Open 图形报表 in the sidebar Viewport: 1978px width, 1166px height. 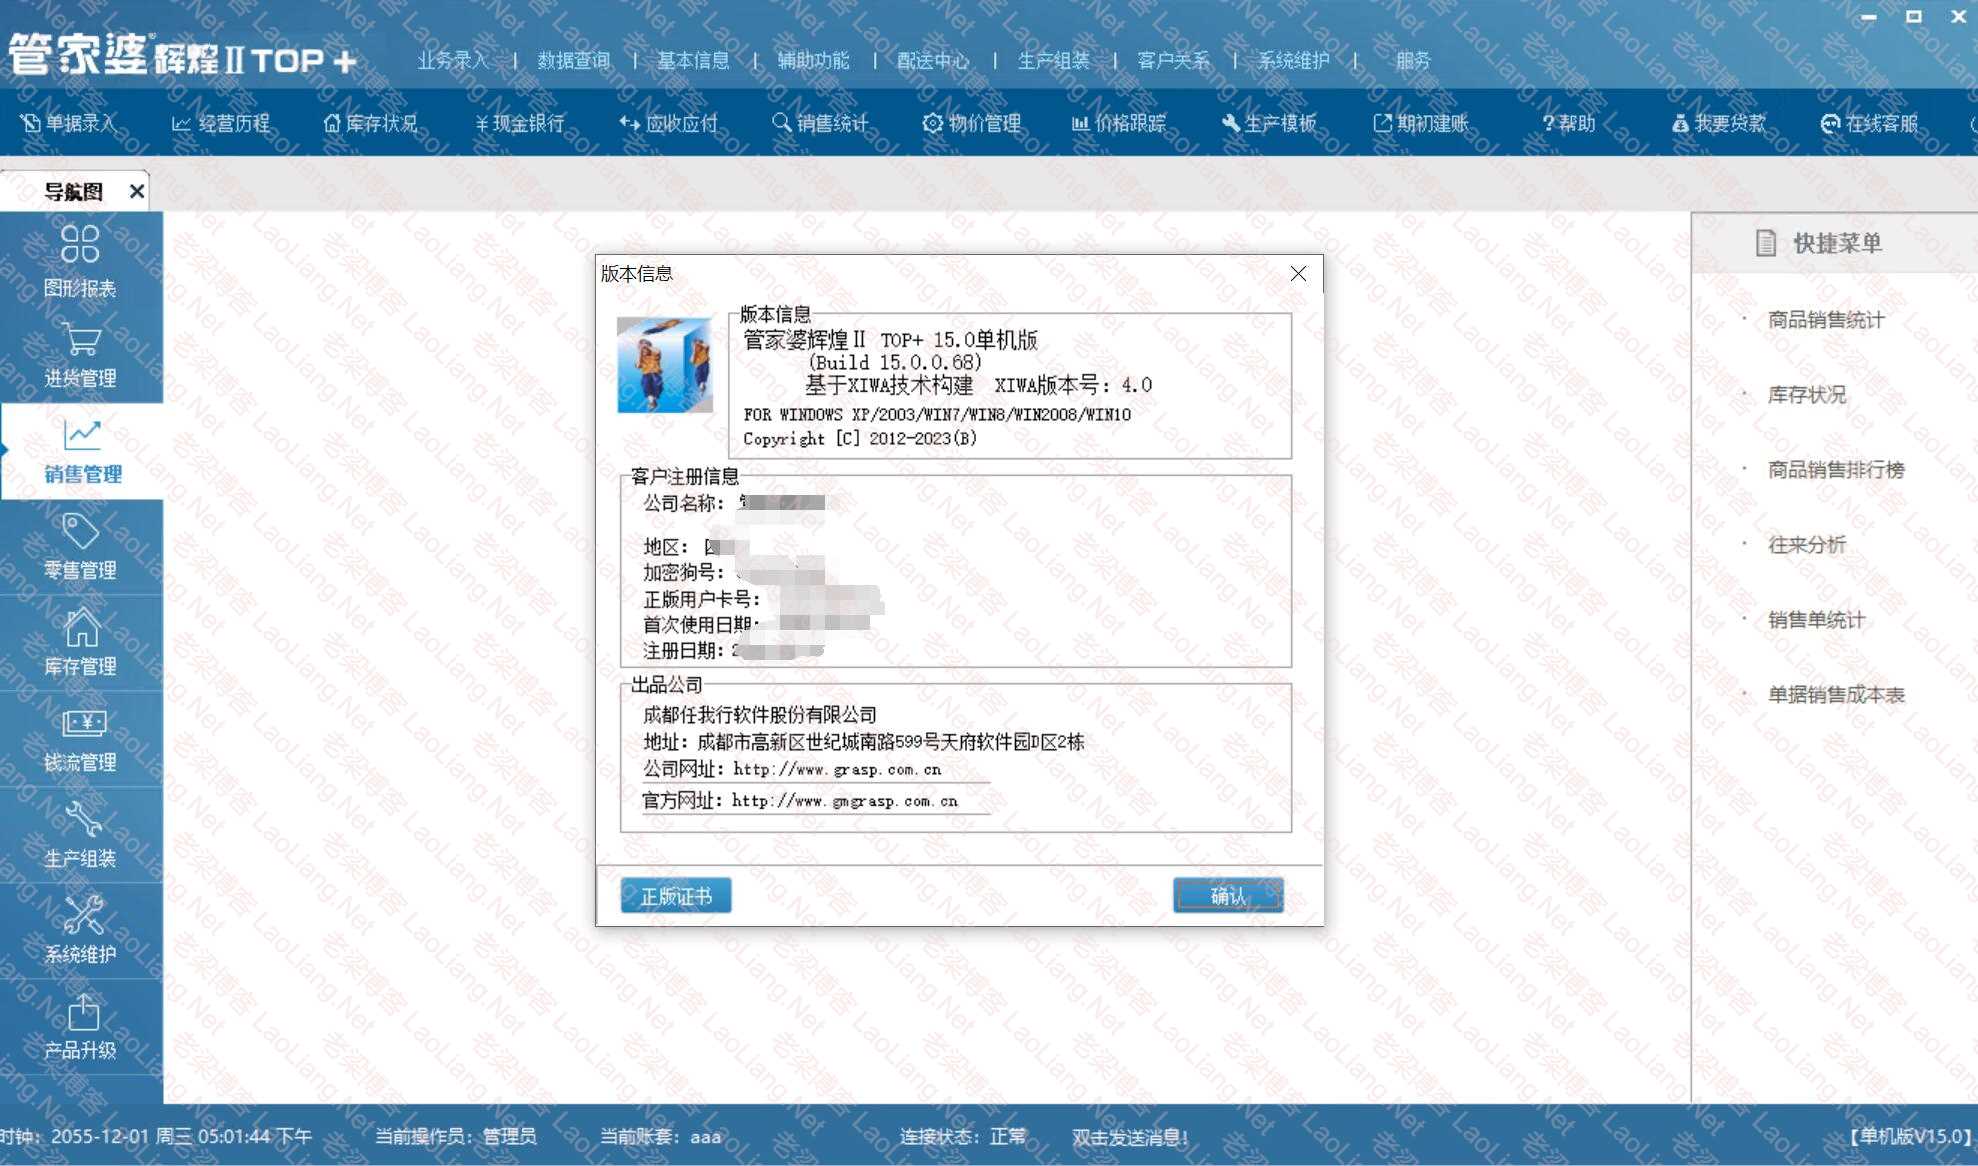[x=80, y=260]
